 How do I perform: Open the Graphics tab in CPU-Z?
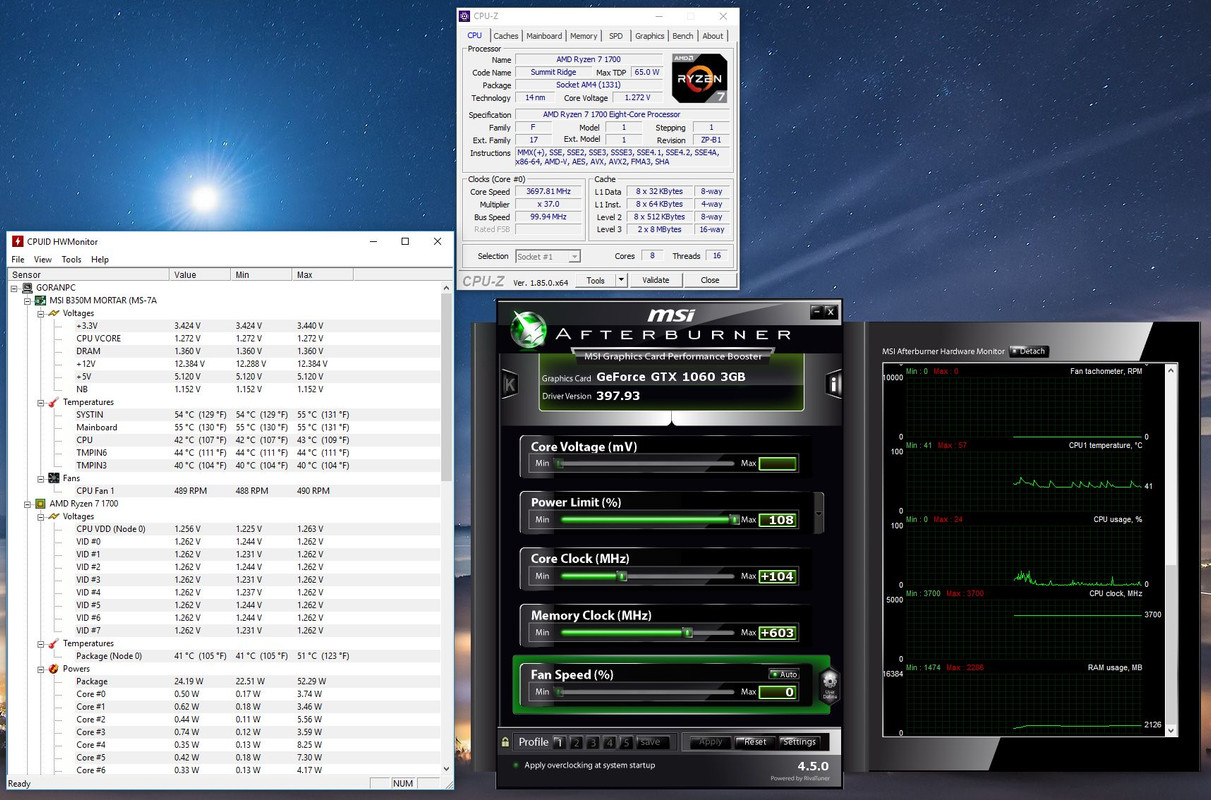coord(650,36)
